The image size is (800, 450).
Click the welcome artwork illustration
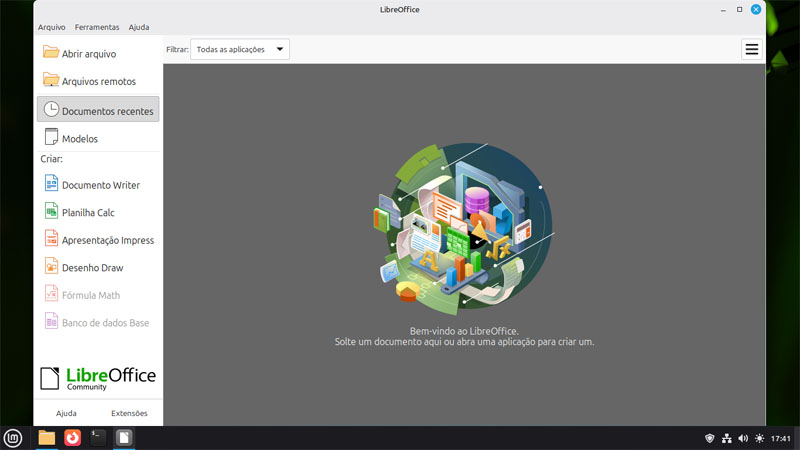(x=464, y=229)
